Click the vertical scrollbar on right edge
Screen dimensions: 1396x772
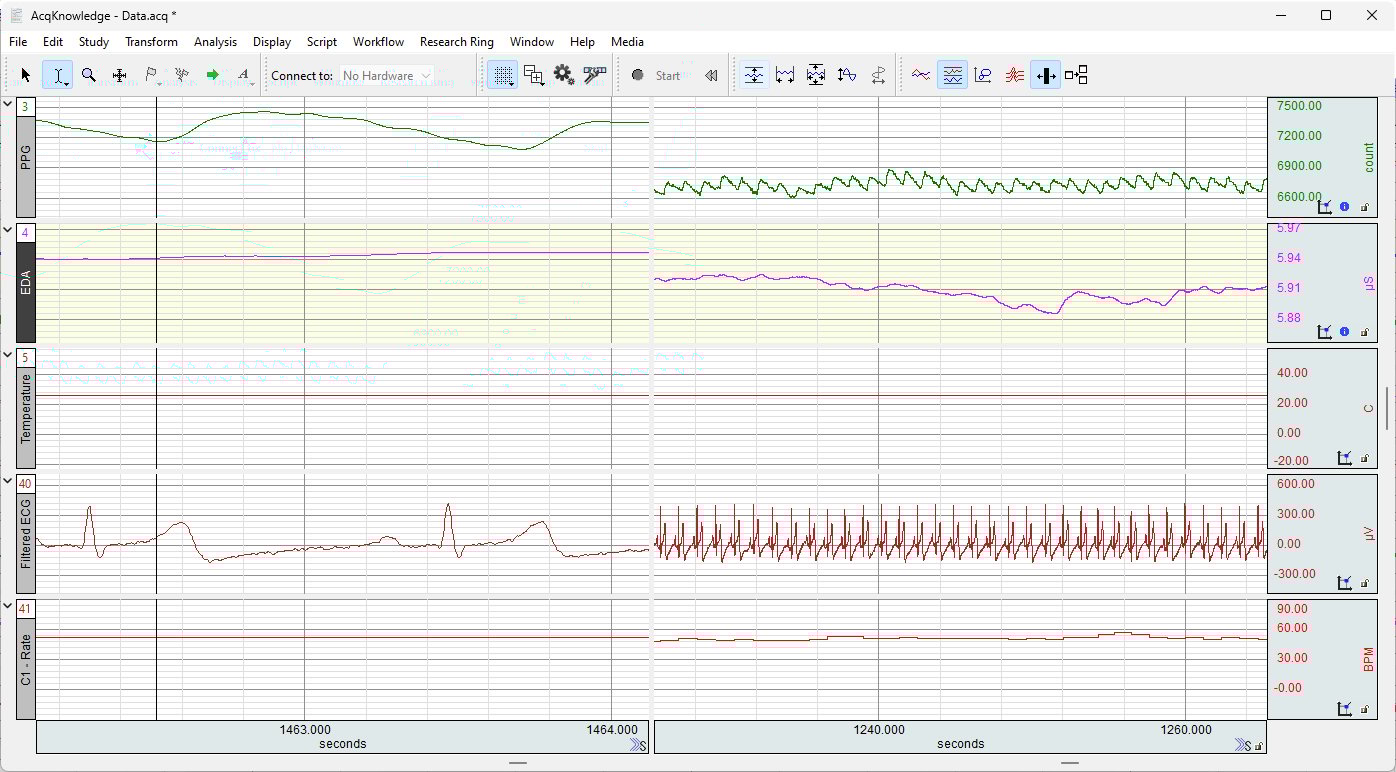pos(1387,408)
